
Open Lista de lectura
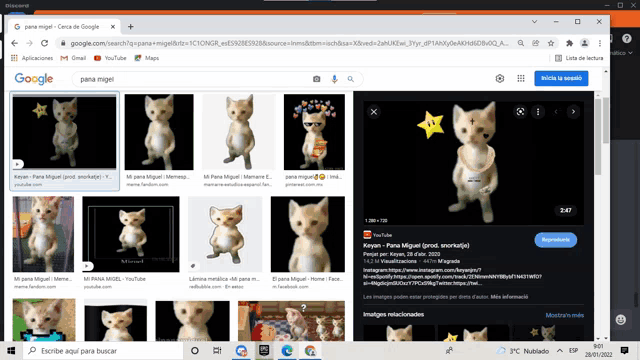(x=579, y=58)
